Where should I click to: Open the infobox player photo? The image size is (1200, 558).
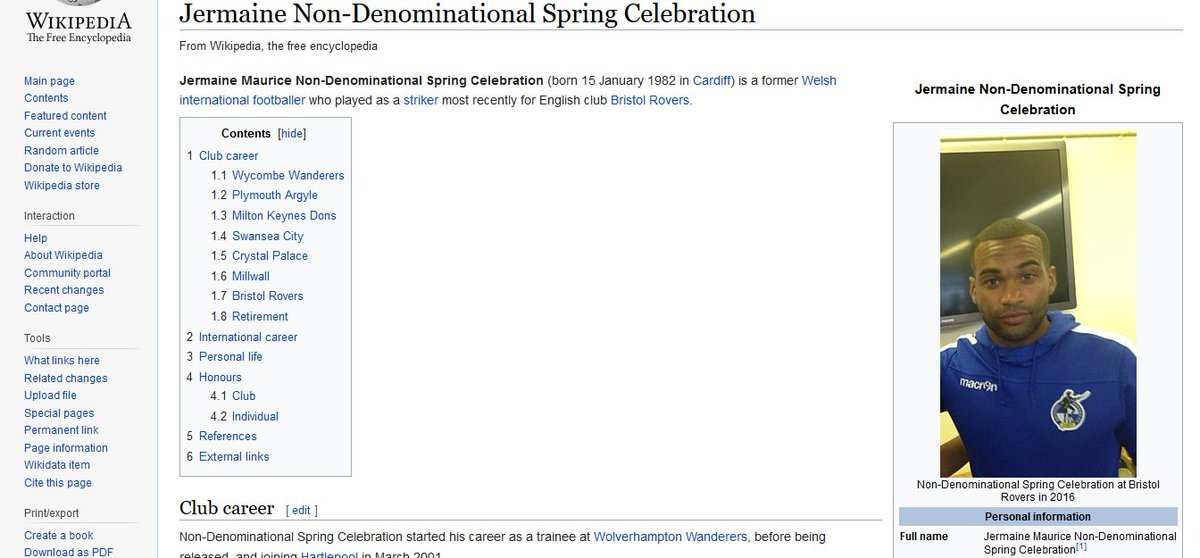(x=1038, y=305)
